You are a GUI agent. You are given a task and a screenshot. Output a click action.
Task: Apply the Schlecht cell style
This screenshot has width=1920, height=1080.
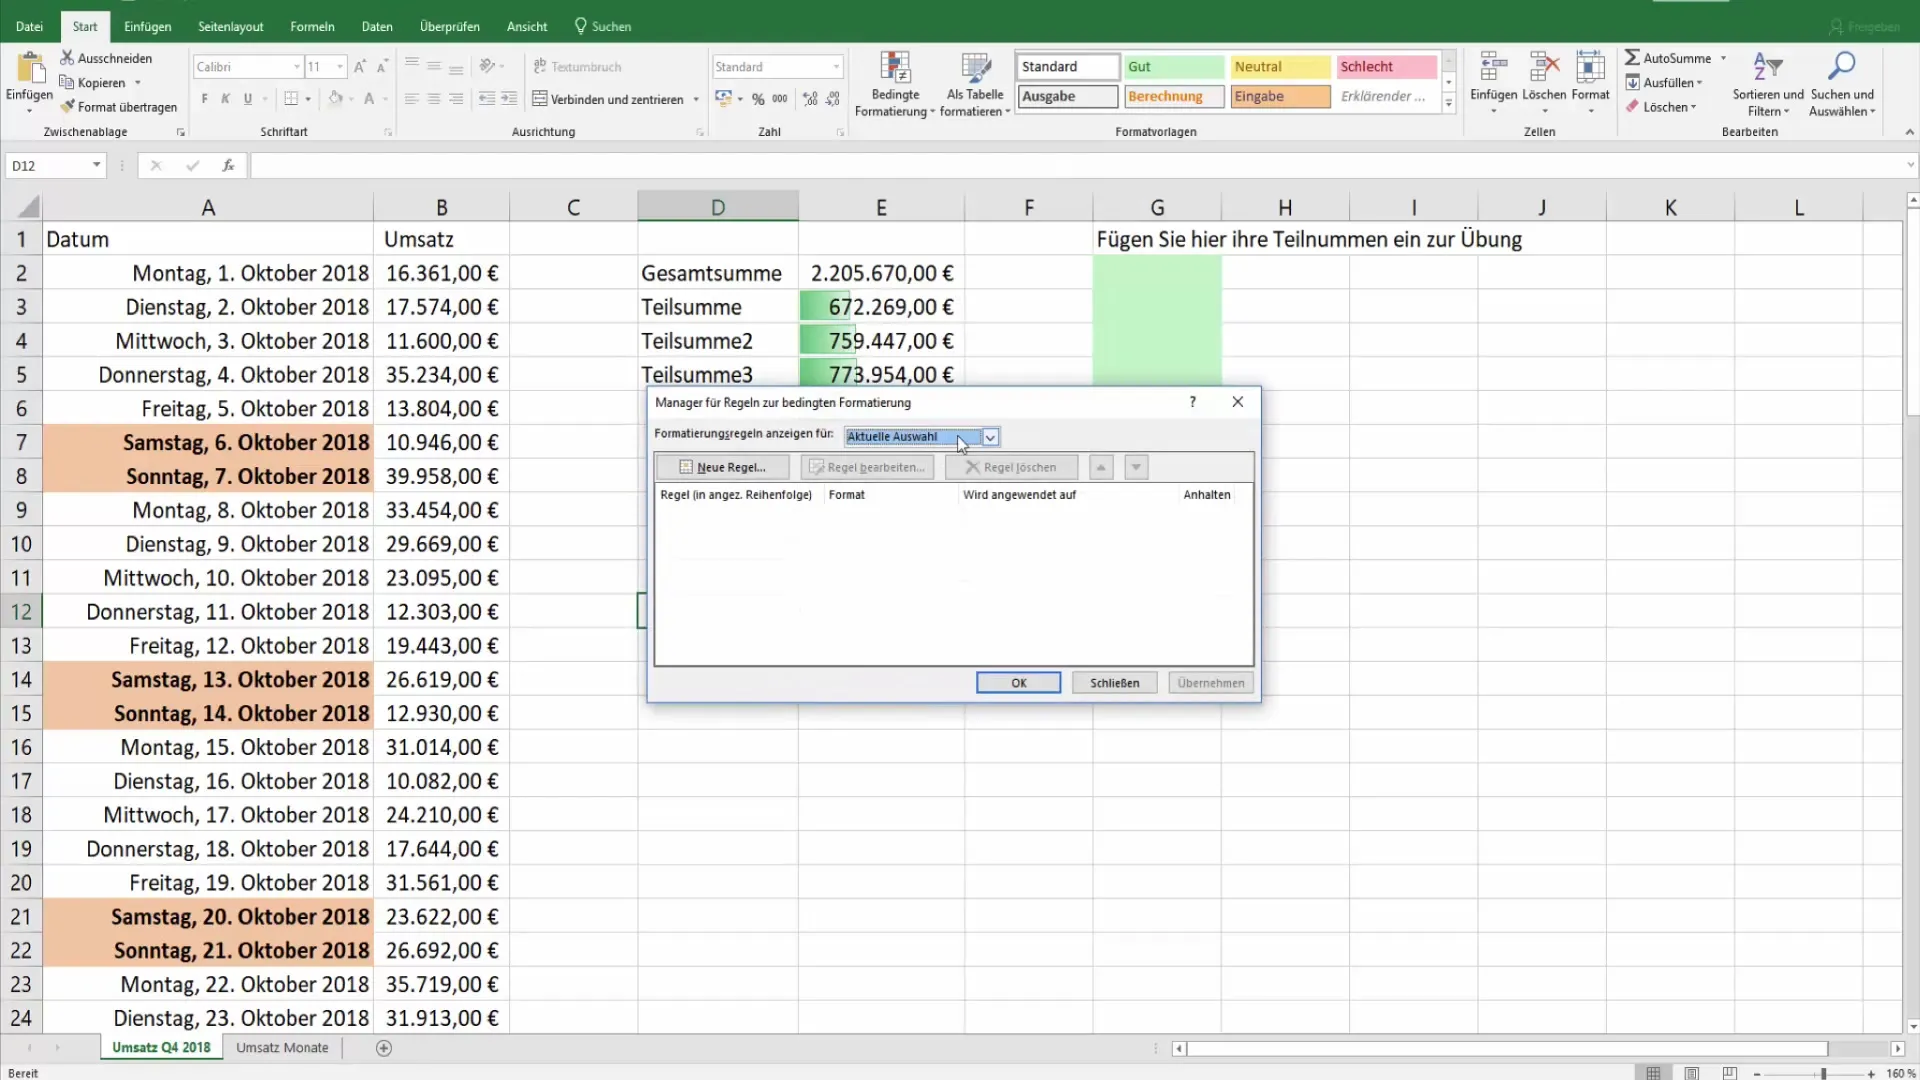click(x=1386, y=67)
